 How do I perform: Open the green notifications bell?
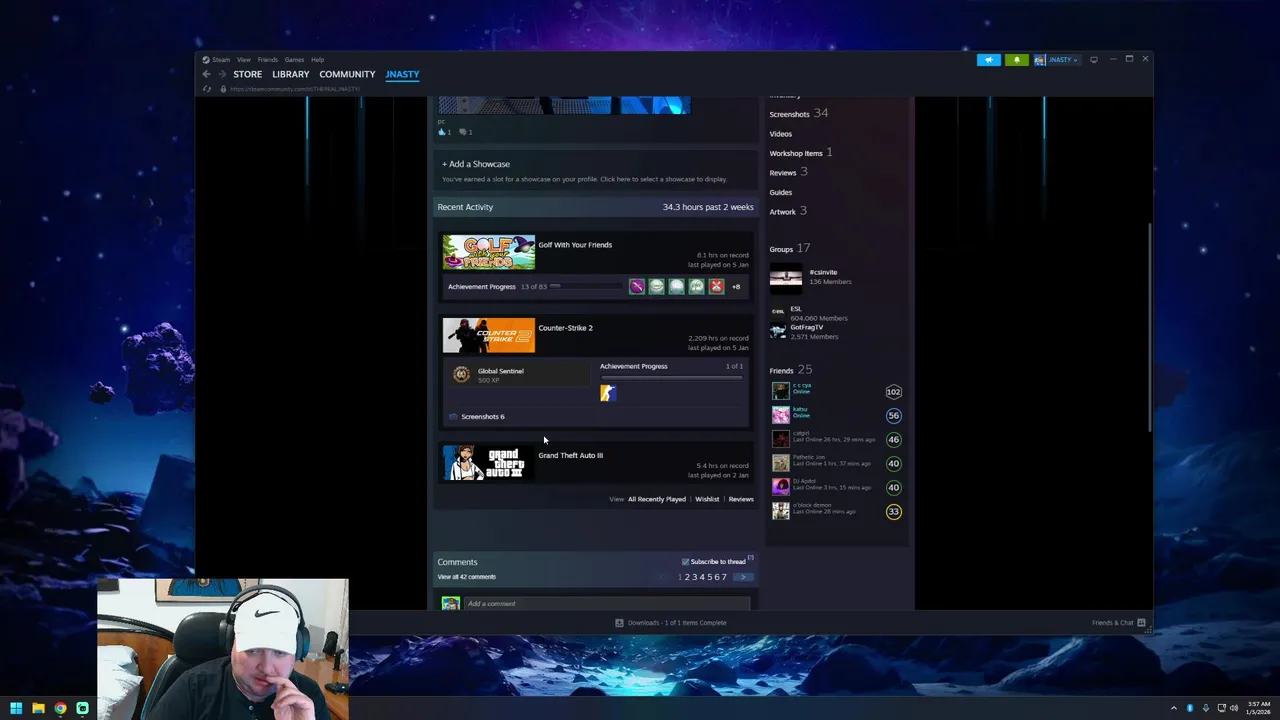click(x=1017, y=60)
